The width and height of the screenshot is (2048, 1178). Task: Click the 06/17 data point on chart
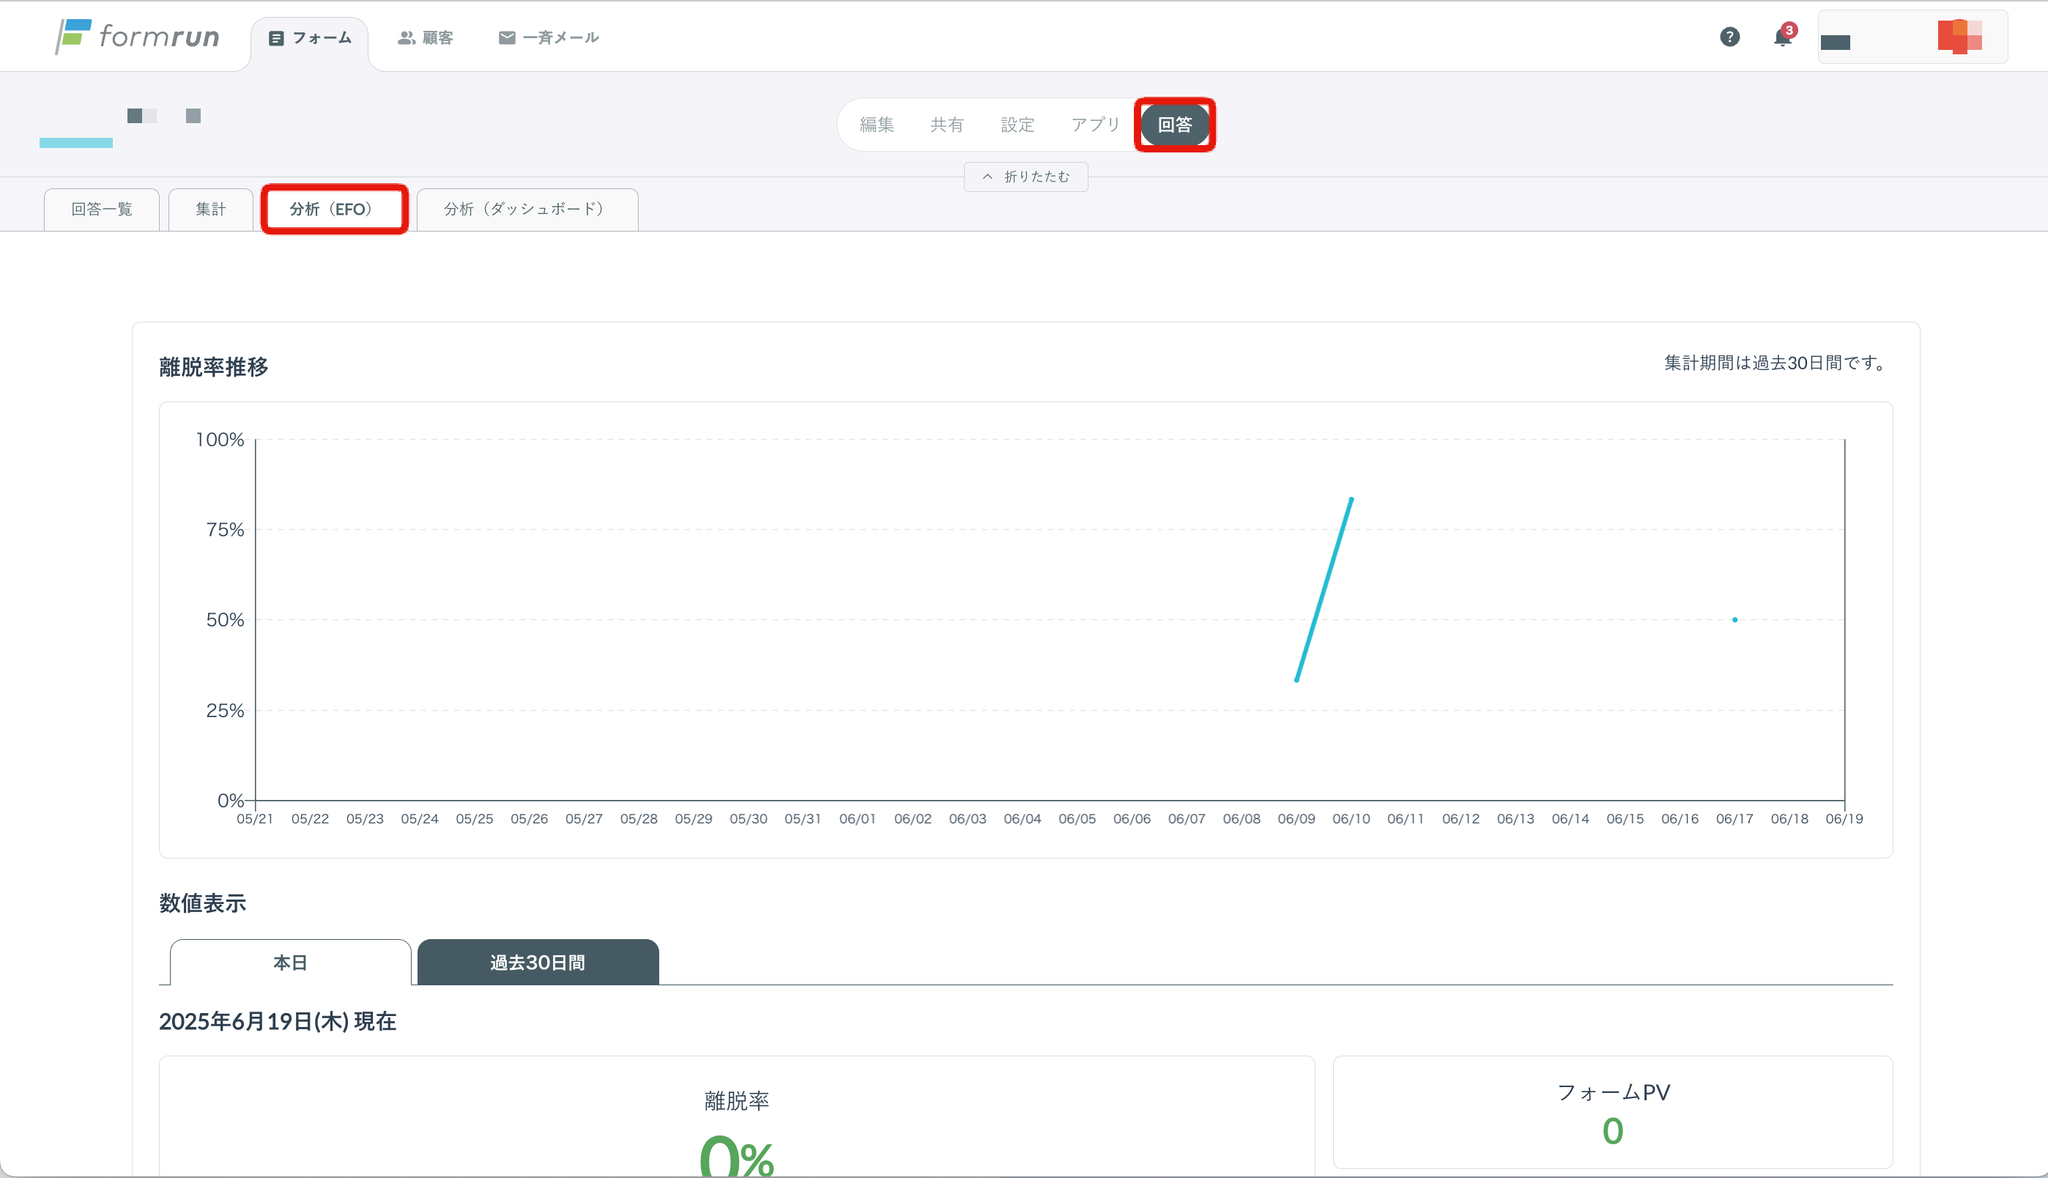coord(1735,620)
